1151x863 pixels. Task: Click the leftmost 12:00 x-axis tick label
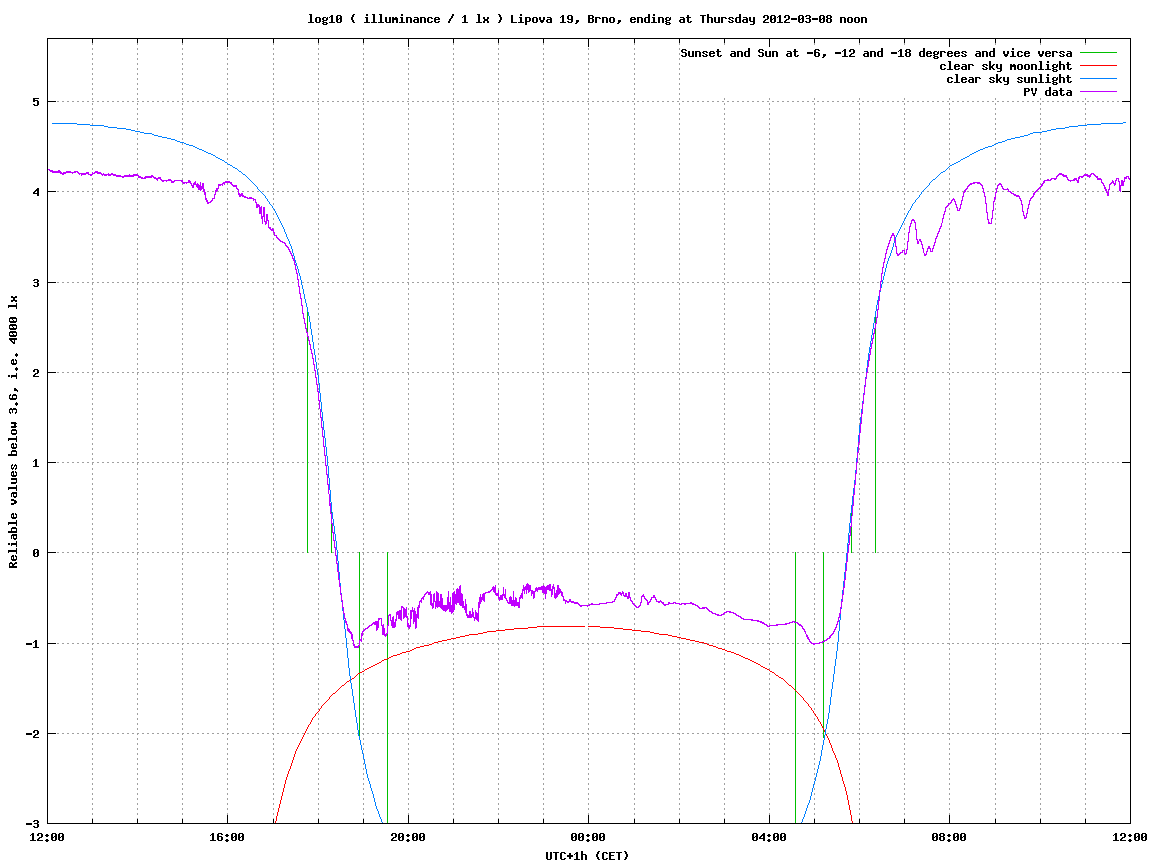click(x=46, y=837)
